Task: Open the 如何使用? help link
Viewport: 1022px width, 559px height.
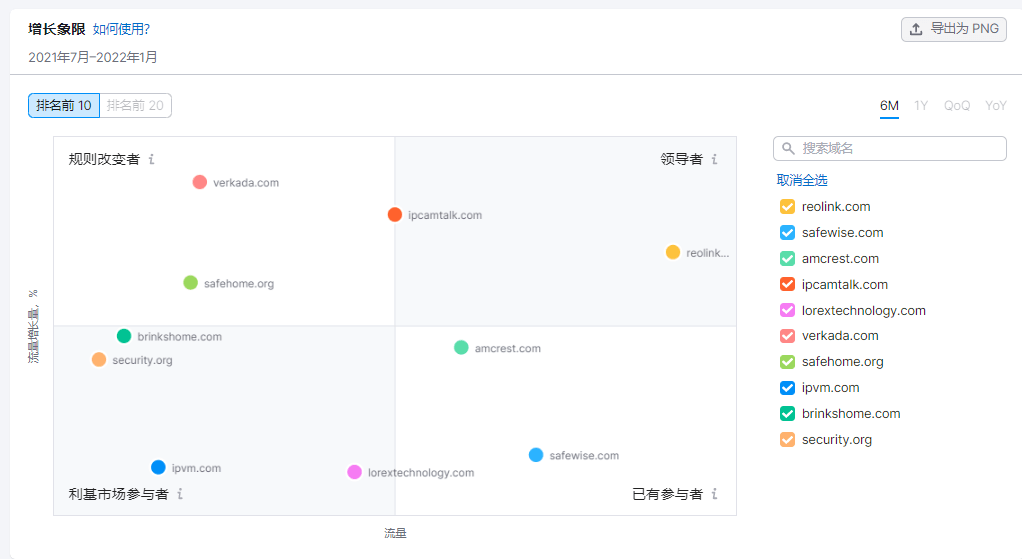Action: [121, 29]
